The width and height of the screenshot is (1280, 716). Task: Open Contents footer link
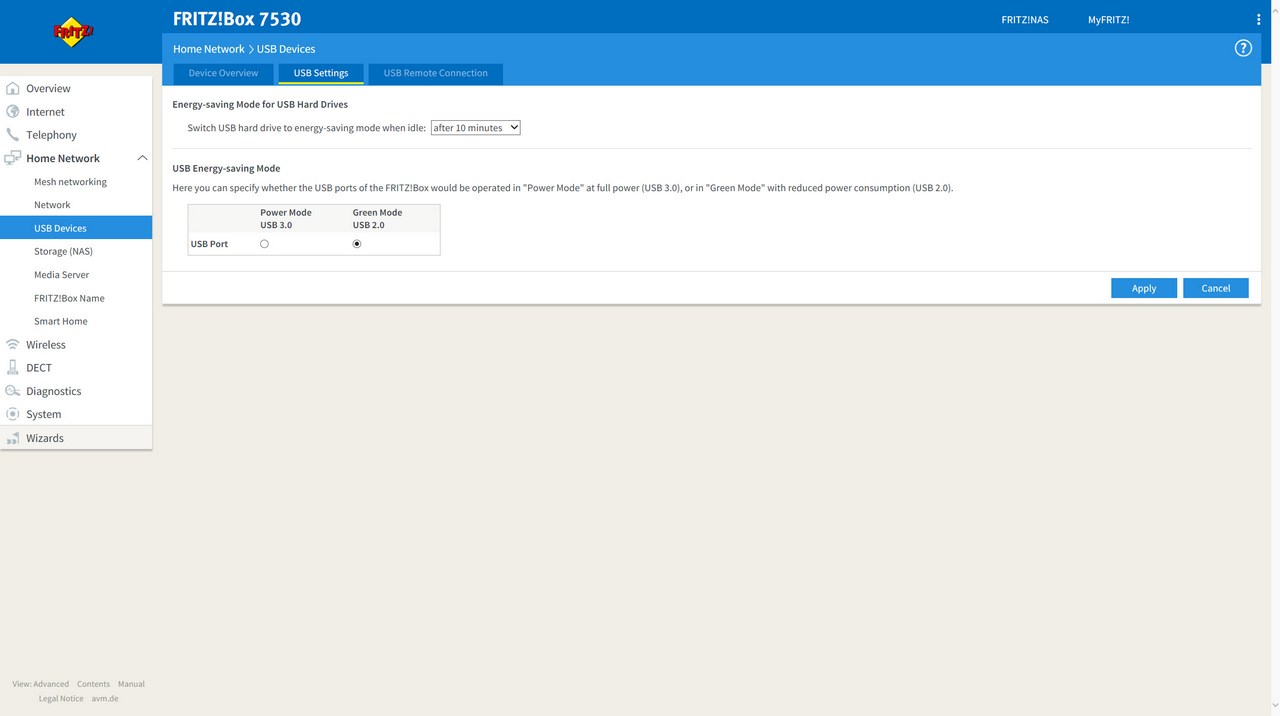point(93,684)
